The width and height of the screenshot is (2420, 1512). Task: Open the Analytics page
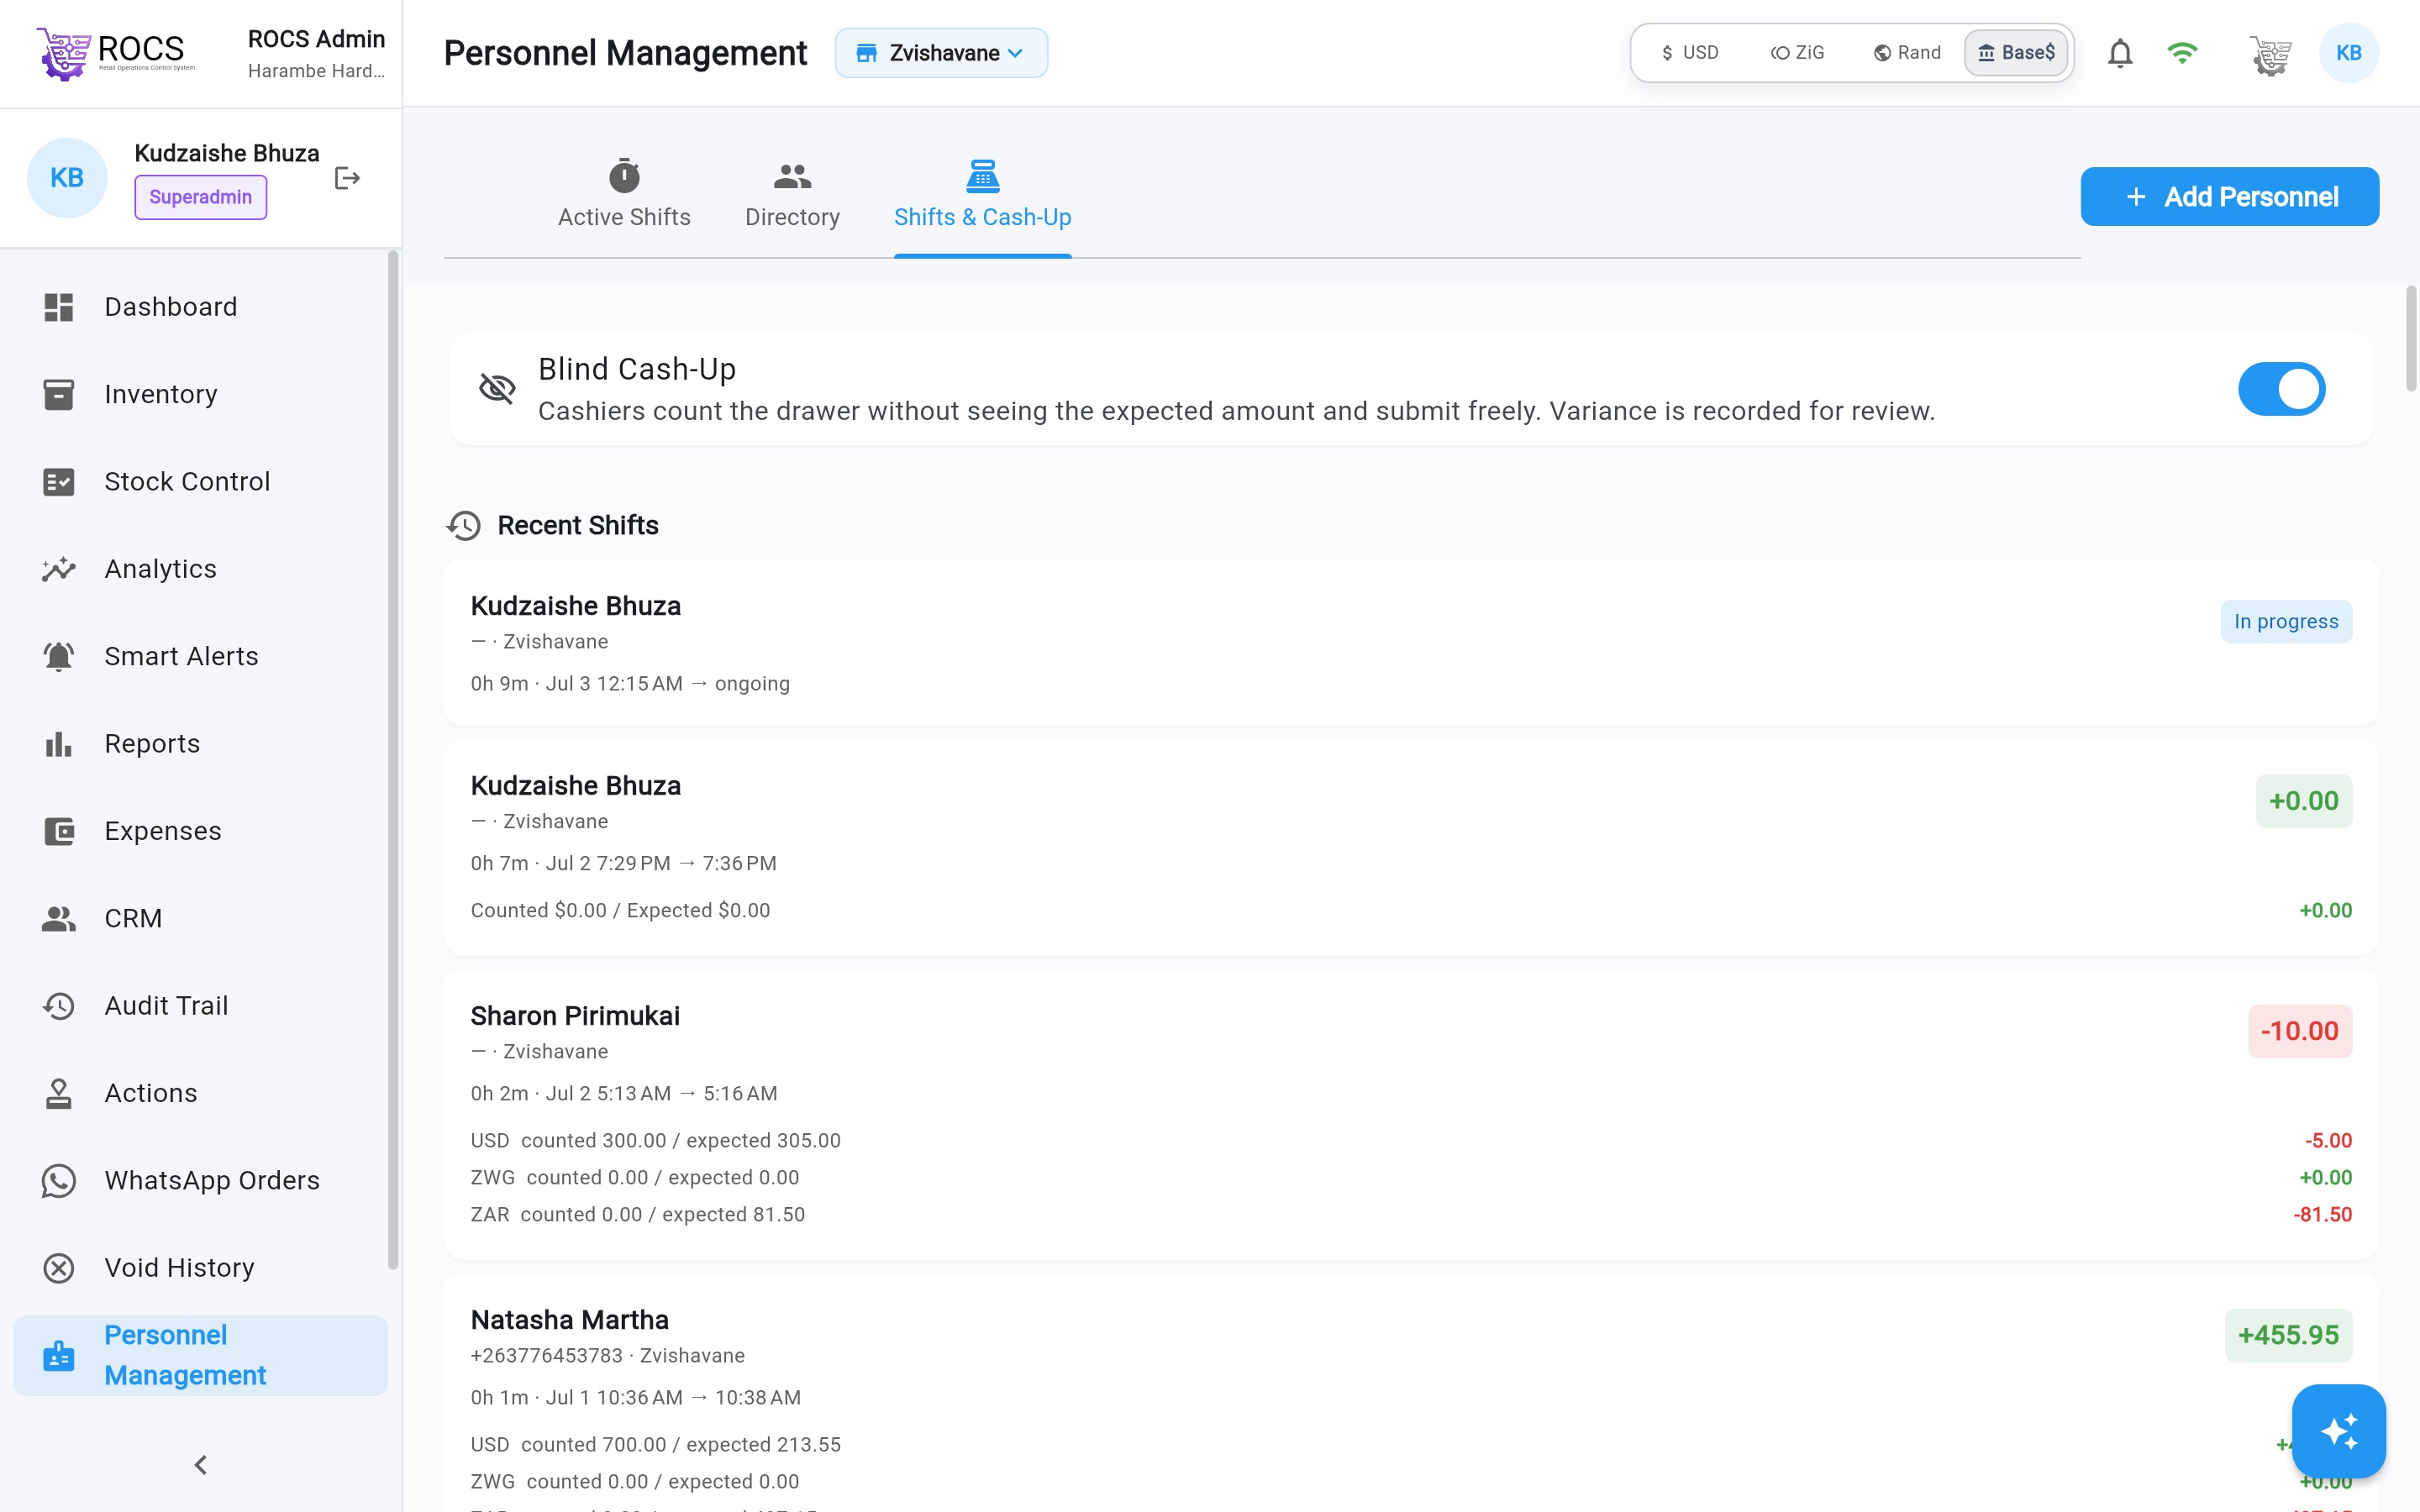tap(200, 569)
